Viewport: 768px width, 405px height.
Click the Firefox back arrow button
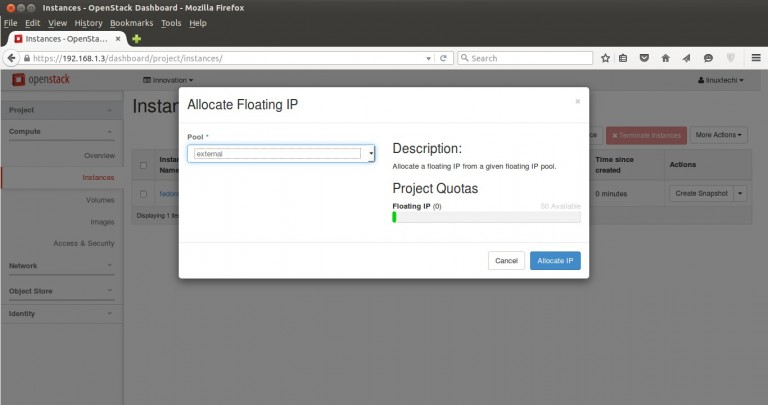pyautogui.click(x=11, y=58)
